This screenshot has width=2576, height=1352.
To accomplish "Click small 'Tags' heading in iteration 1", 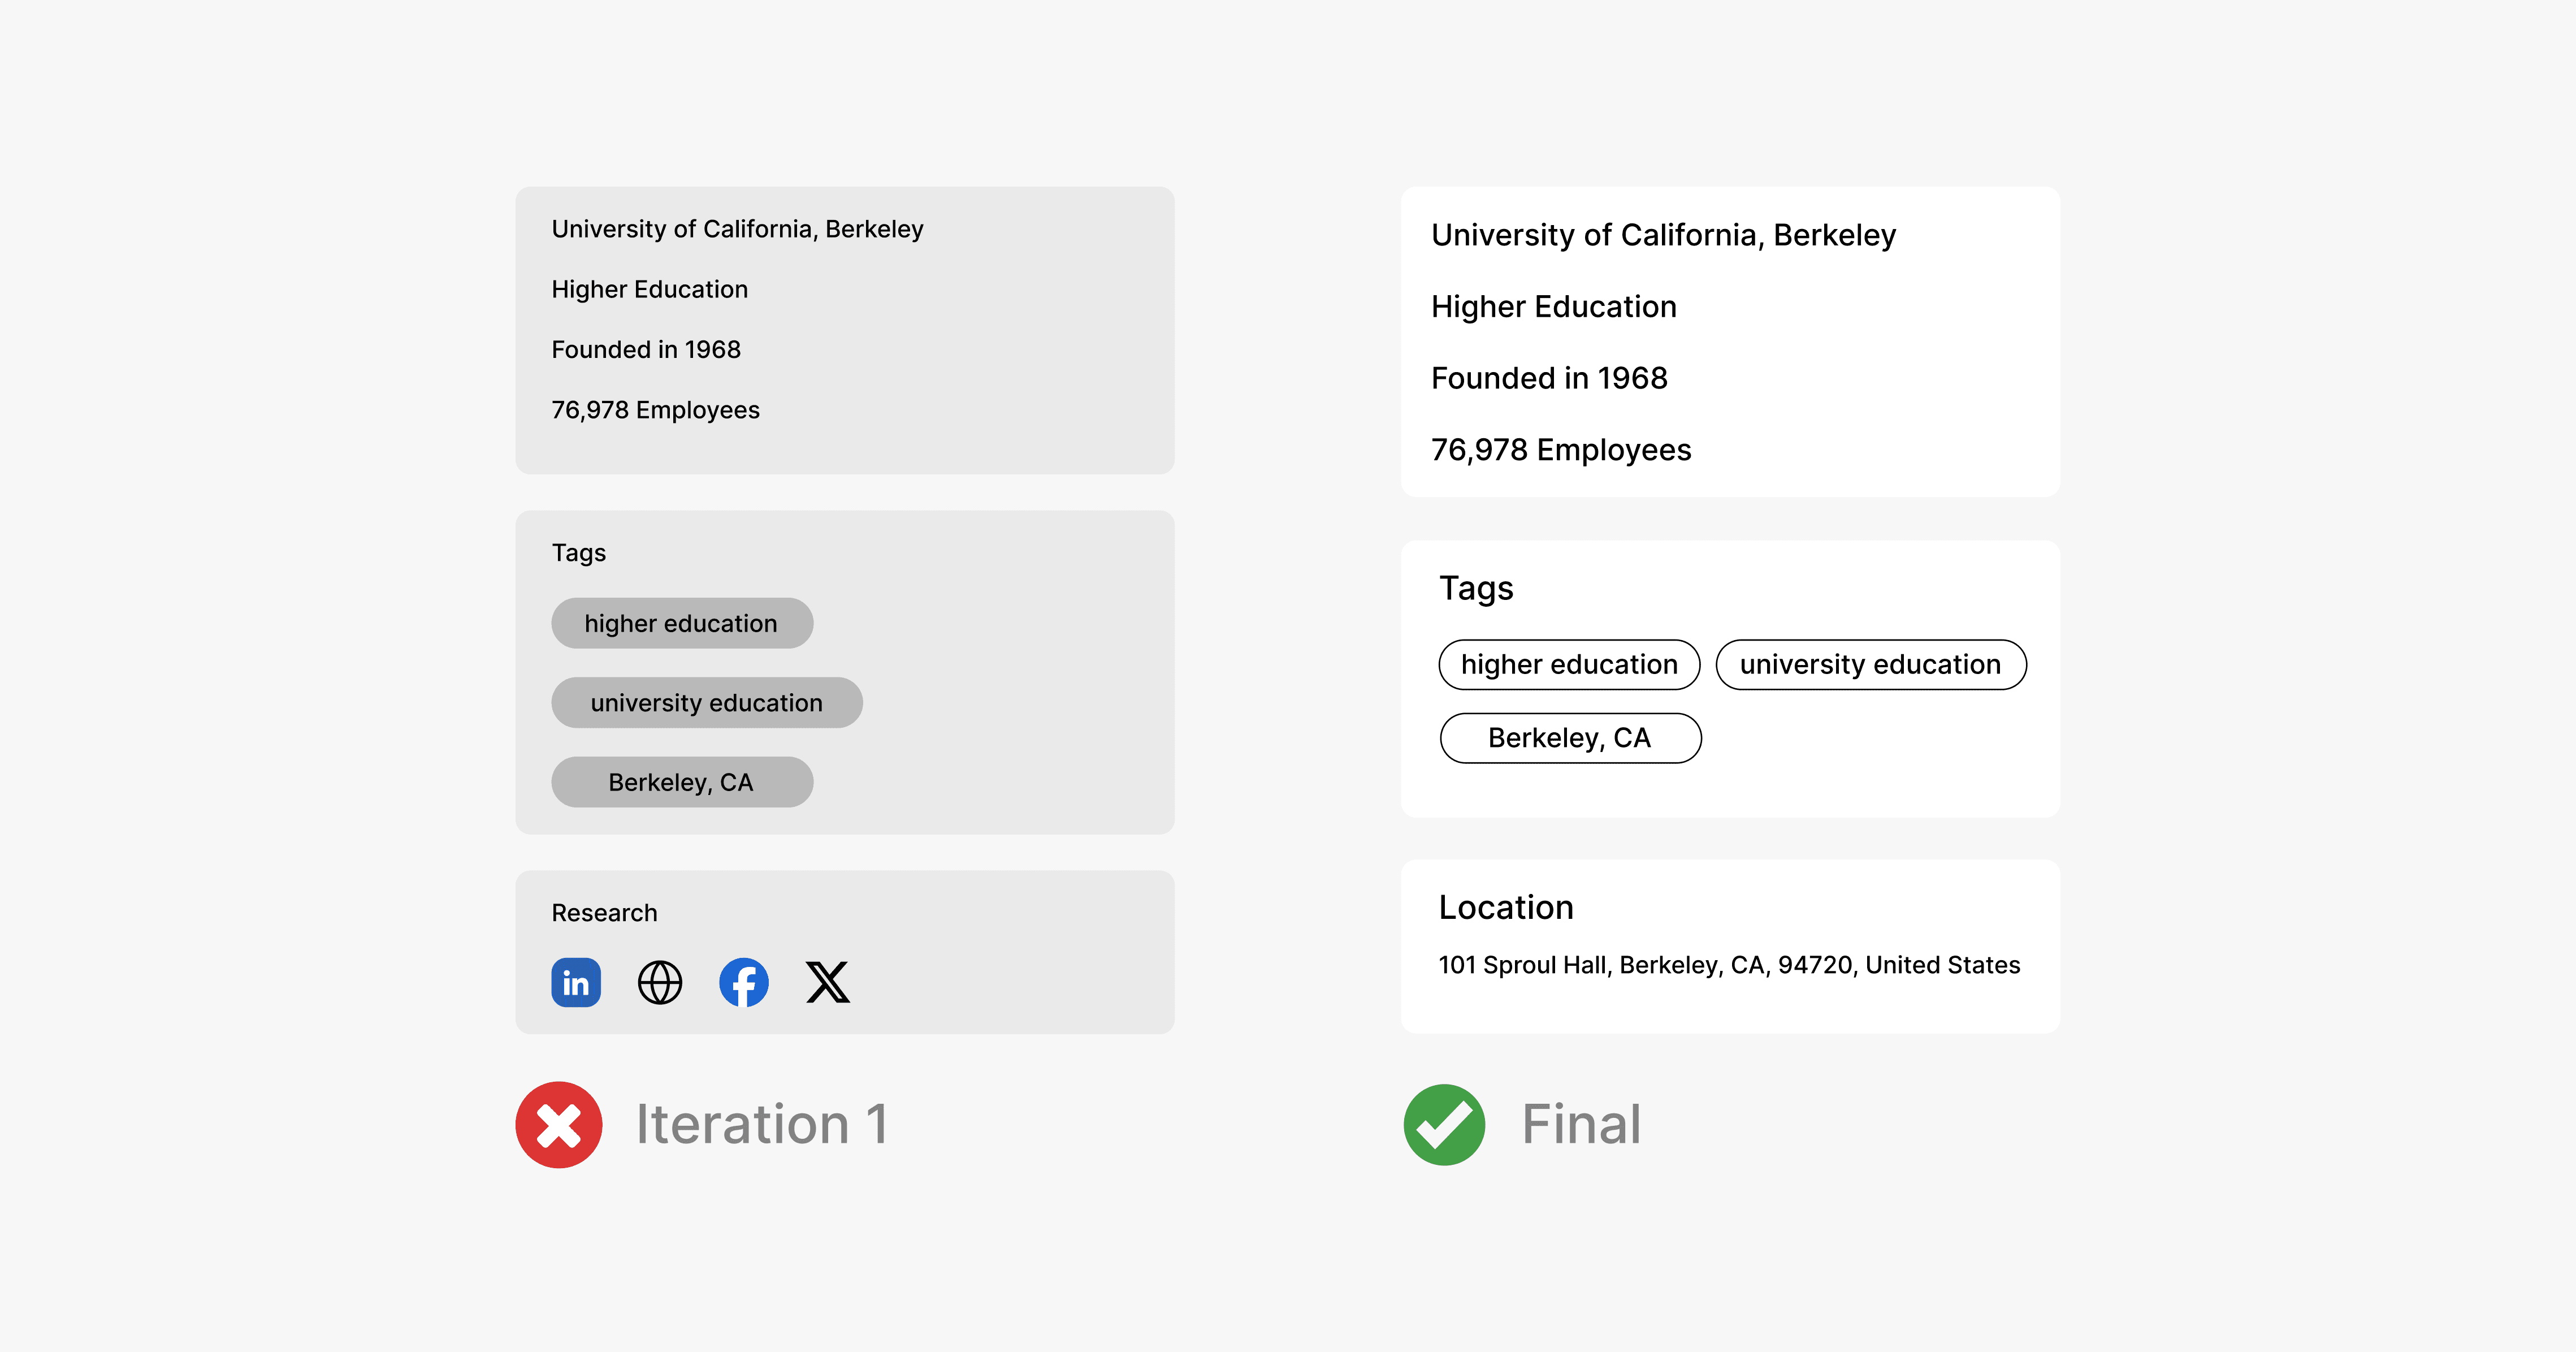I will point(578,553).
